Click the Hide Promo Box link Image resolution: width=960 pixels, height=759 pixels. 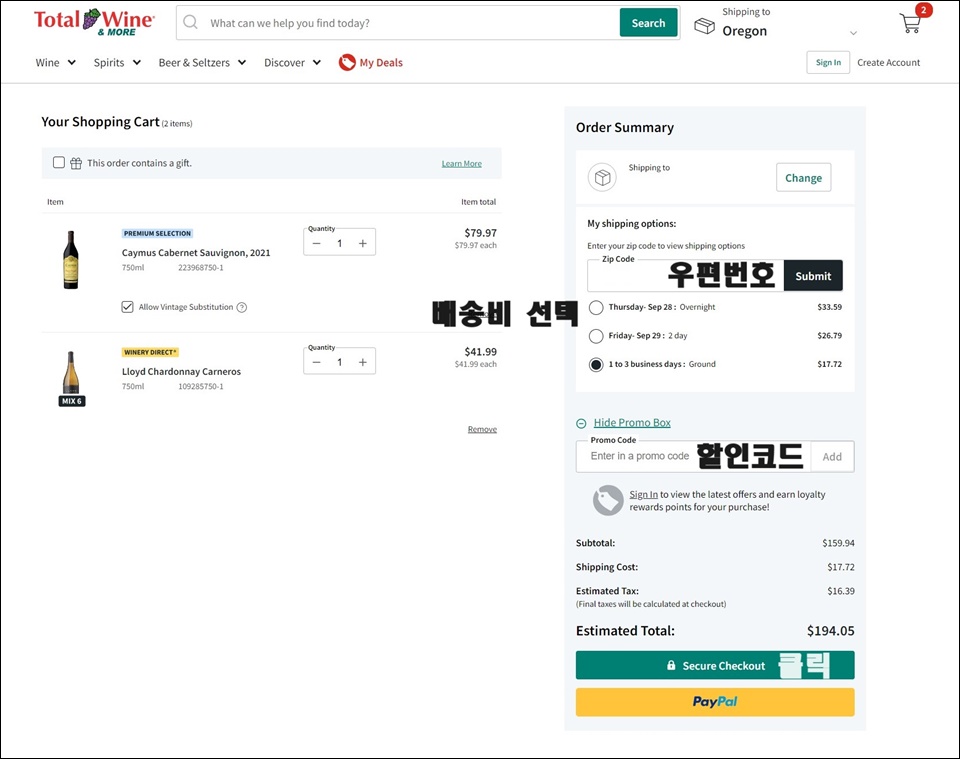632,423
